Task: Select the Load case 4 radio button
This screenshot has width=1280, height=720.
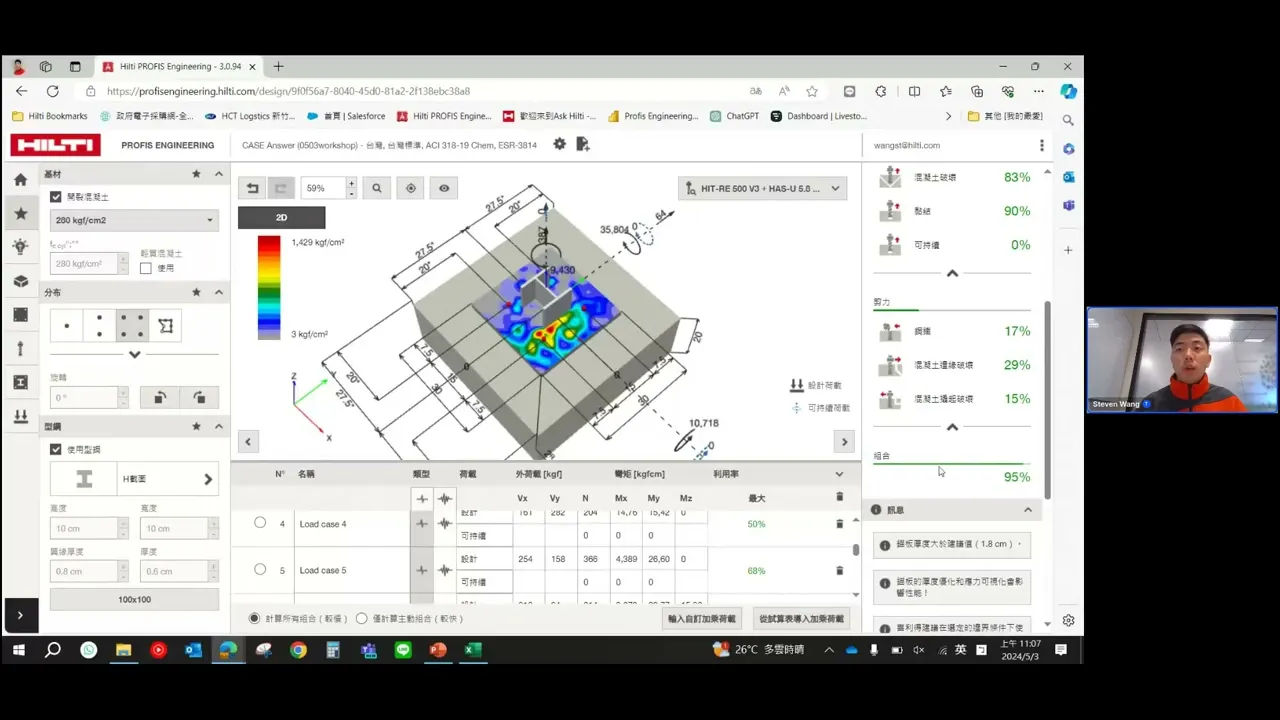Action: [x=260, y=523]
